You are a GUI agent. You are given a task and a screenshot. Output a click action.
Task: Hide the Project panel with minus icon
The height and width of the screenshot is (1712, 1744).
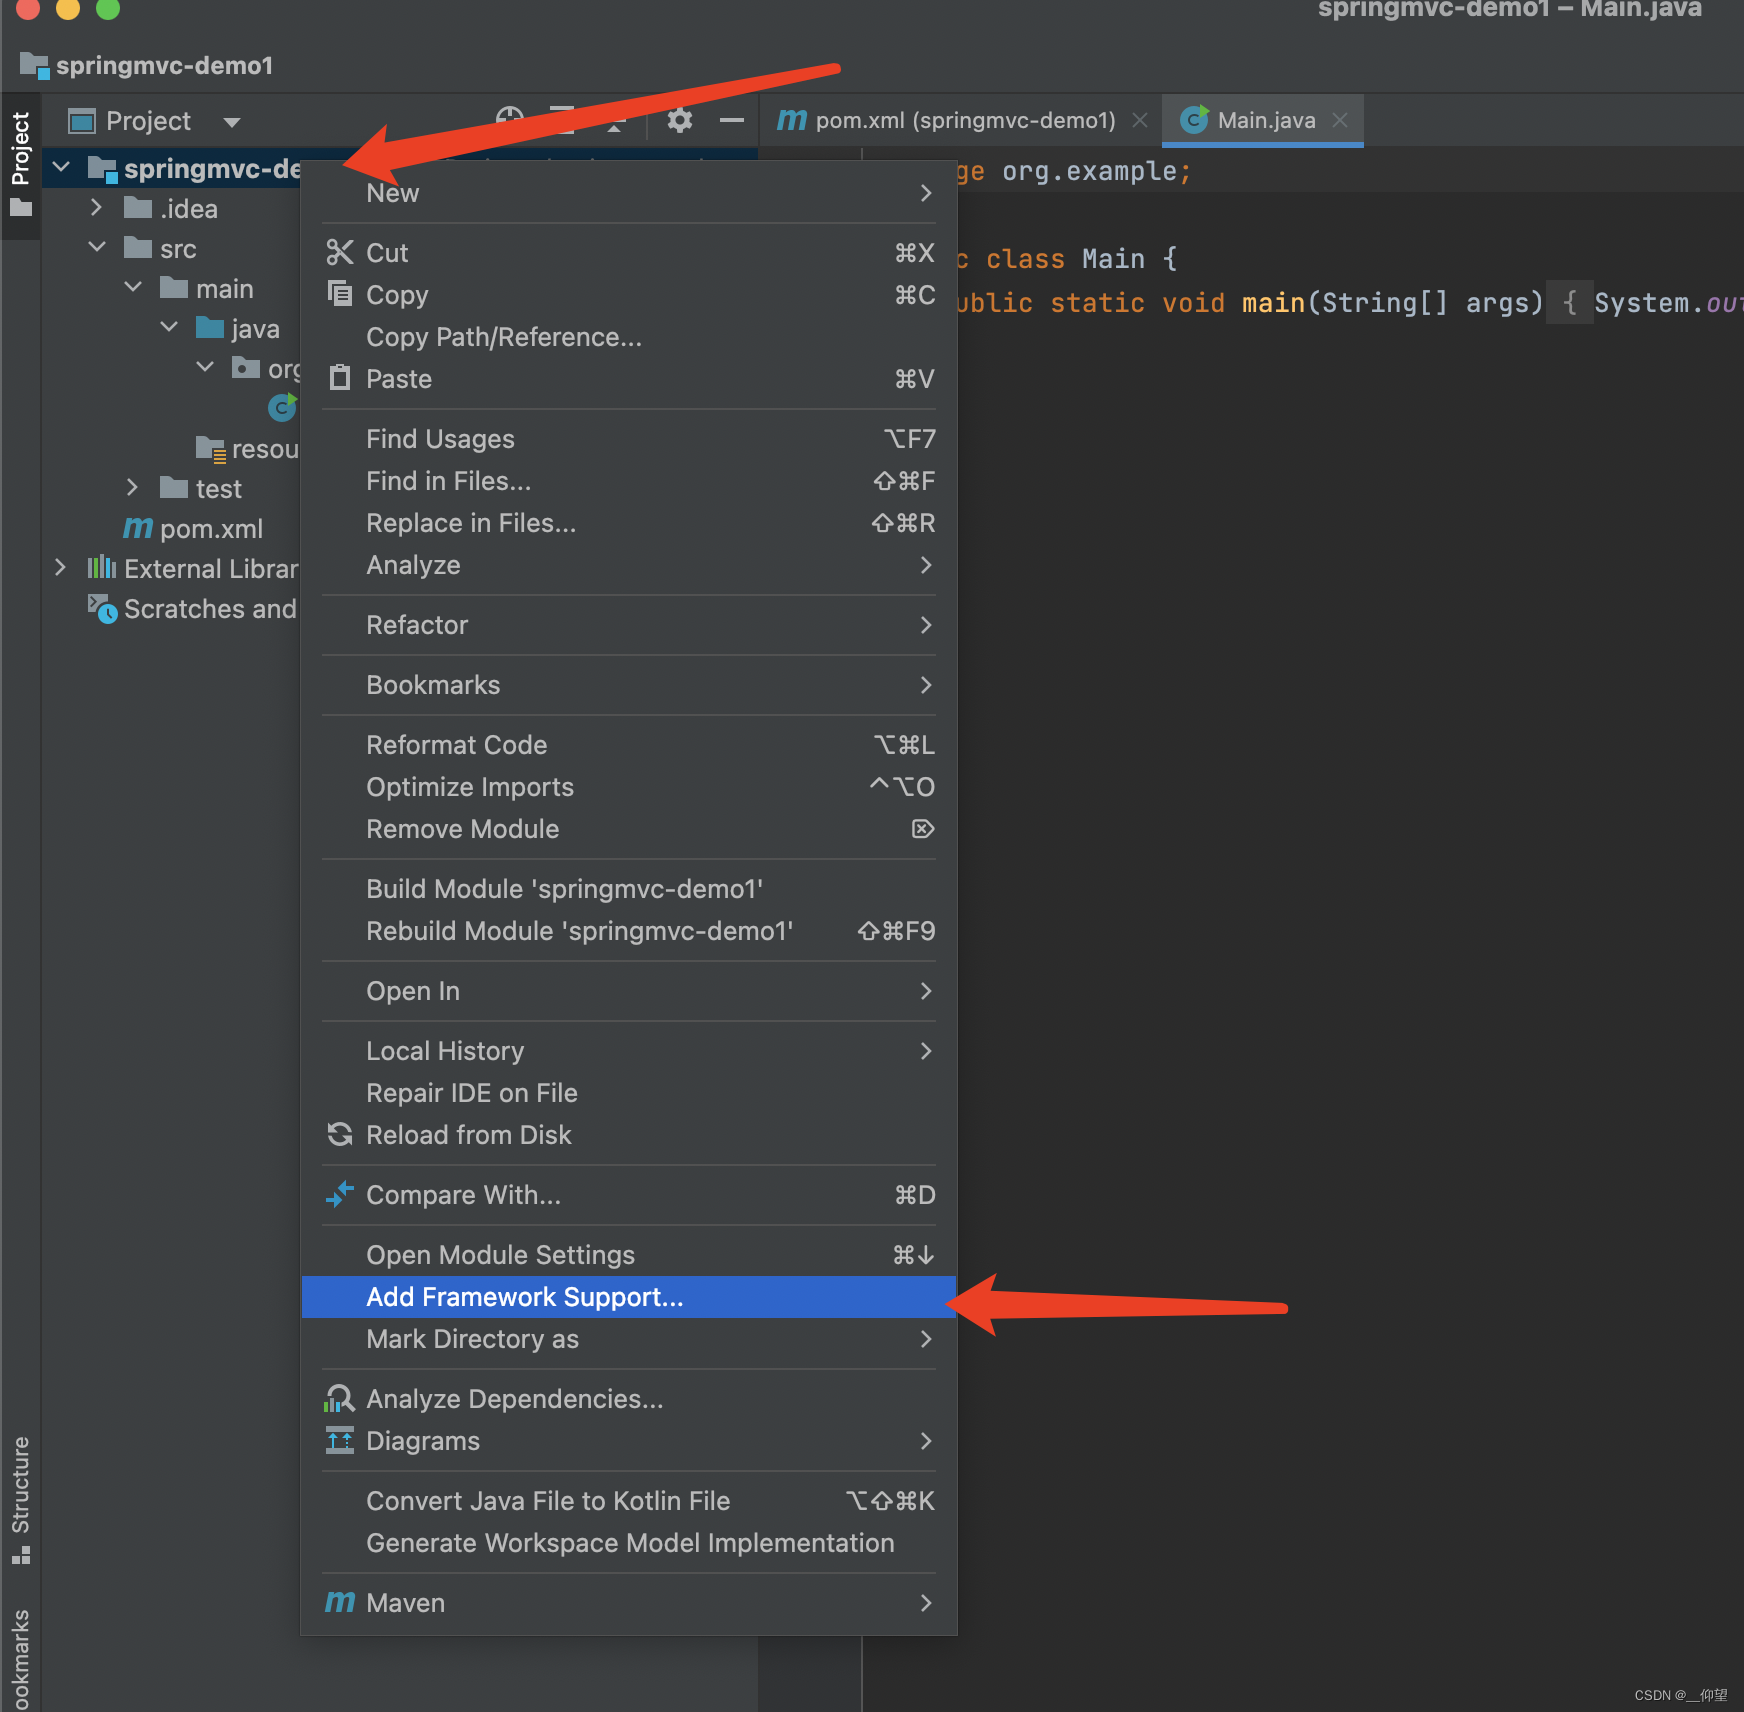pos(732,120)
